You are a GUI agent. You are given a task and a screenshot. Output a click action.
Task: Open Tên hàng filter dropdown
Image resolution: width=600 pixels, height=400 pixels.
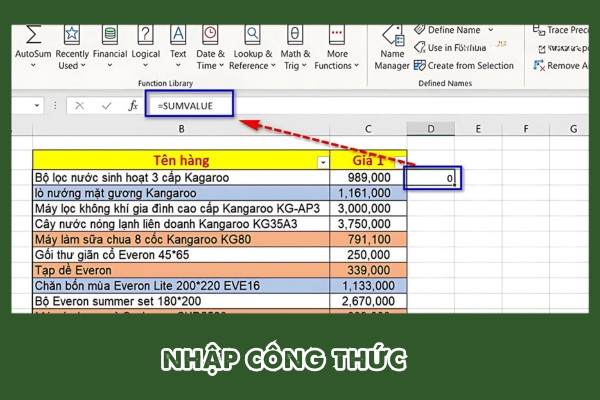pyautogui.click(x=323, y=163)
